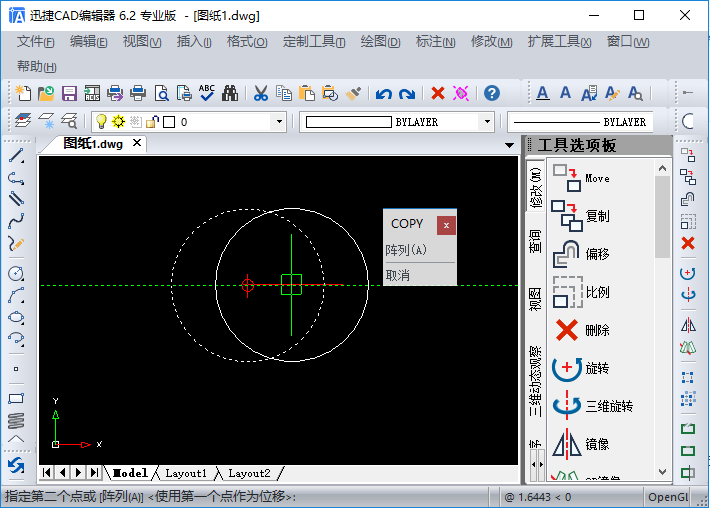Click the Move tool in tool palette
The height and width of the screenshot is (510, 710).
(581, 178)
